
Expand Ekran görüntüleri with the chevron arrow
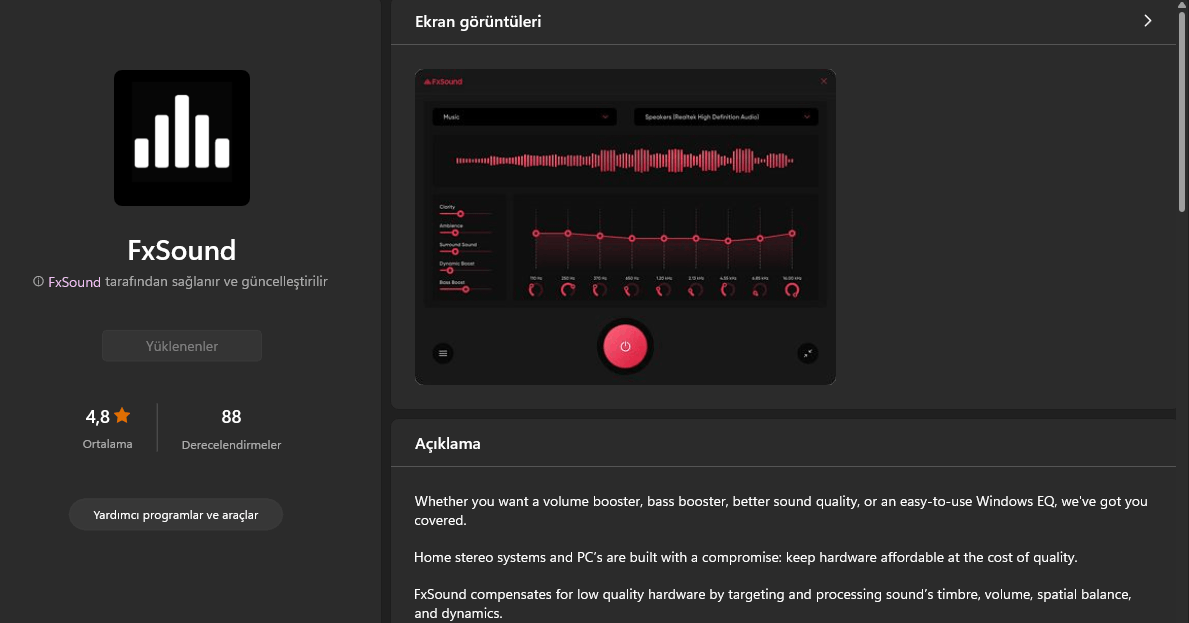[x=1147, y=21]
